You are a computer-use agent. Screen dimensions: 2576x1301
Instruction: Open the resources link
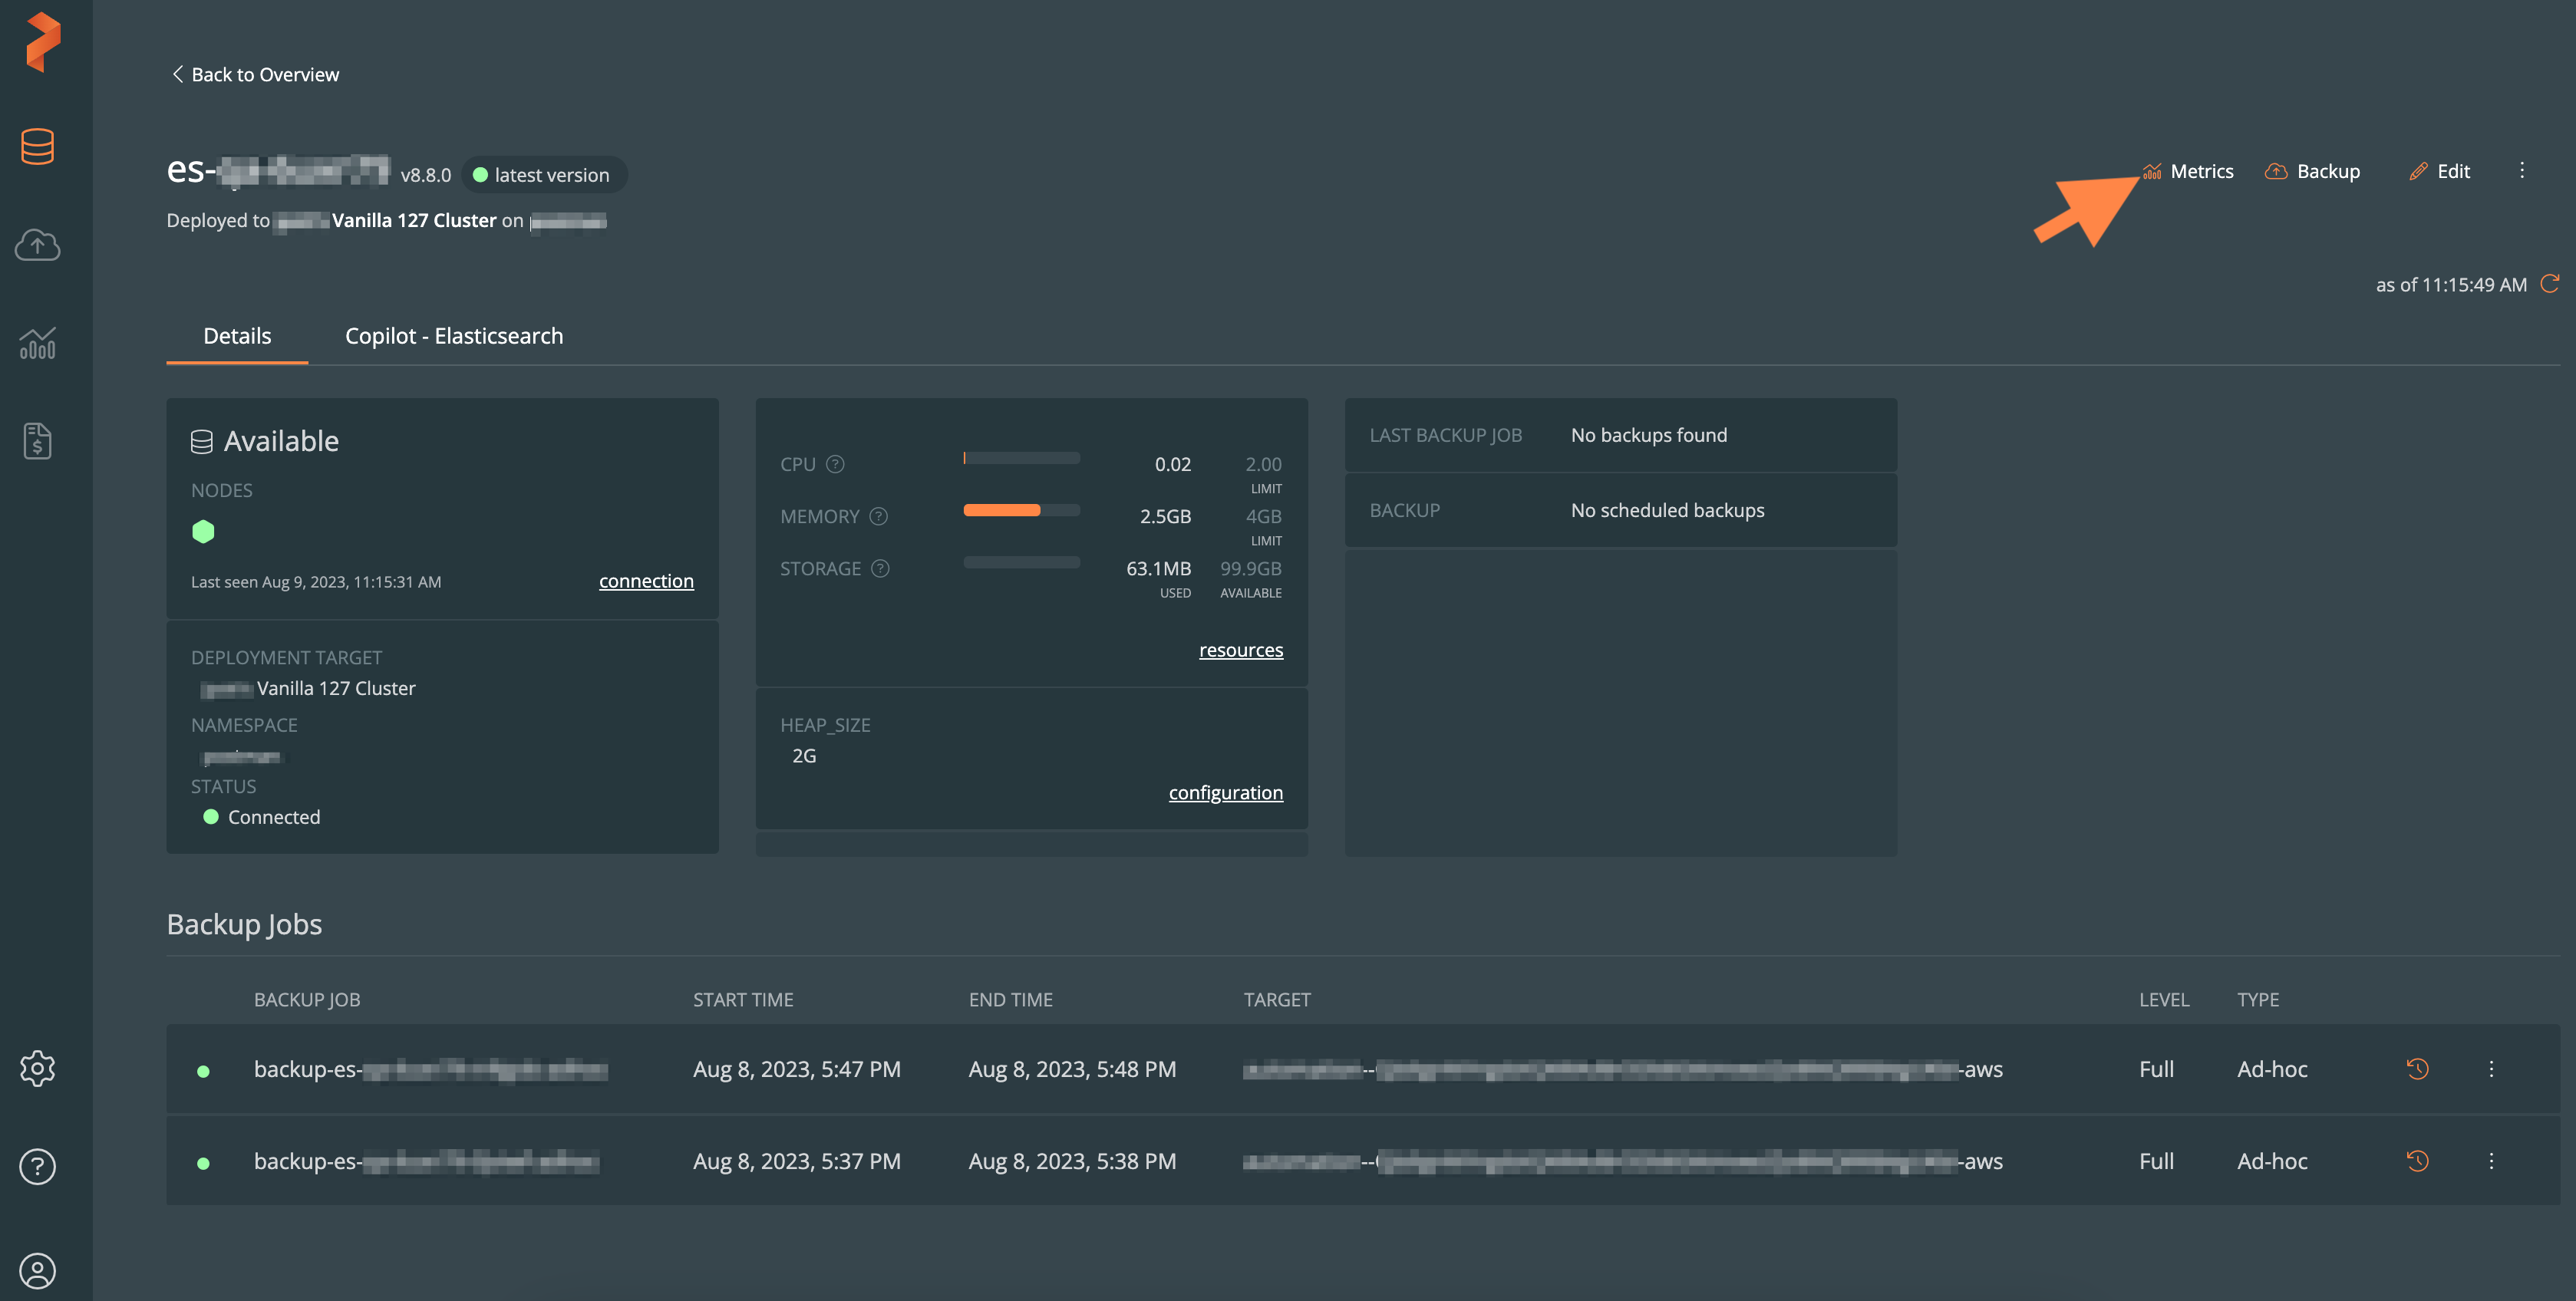click(x=1241, y=650)
